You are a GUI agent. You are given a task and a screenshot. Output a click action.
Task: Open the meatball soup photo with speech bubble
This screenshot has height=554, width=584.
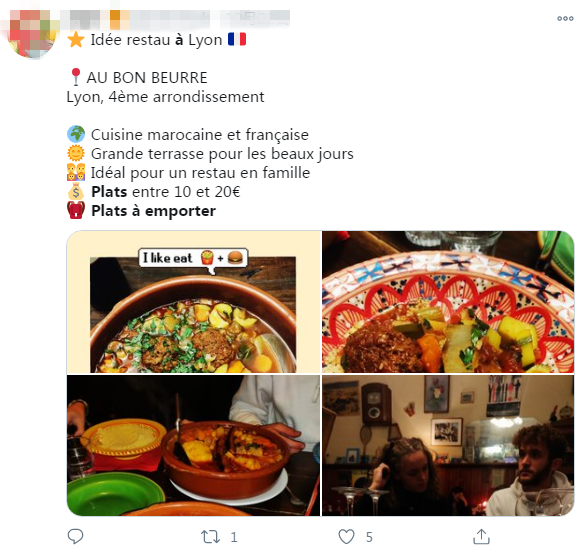(194, 302)
